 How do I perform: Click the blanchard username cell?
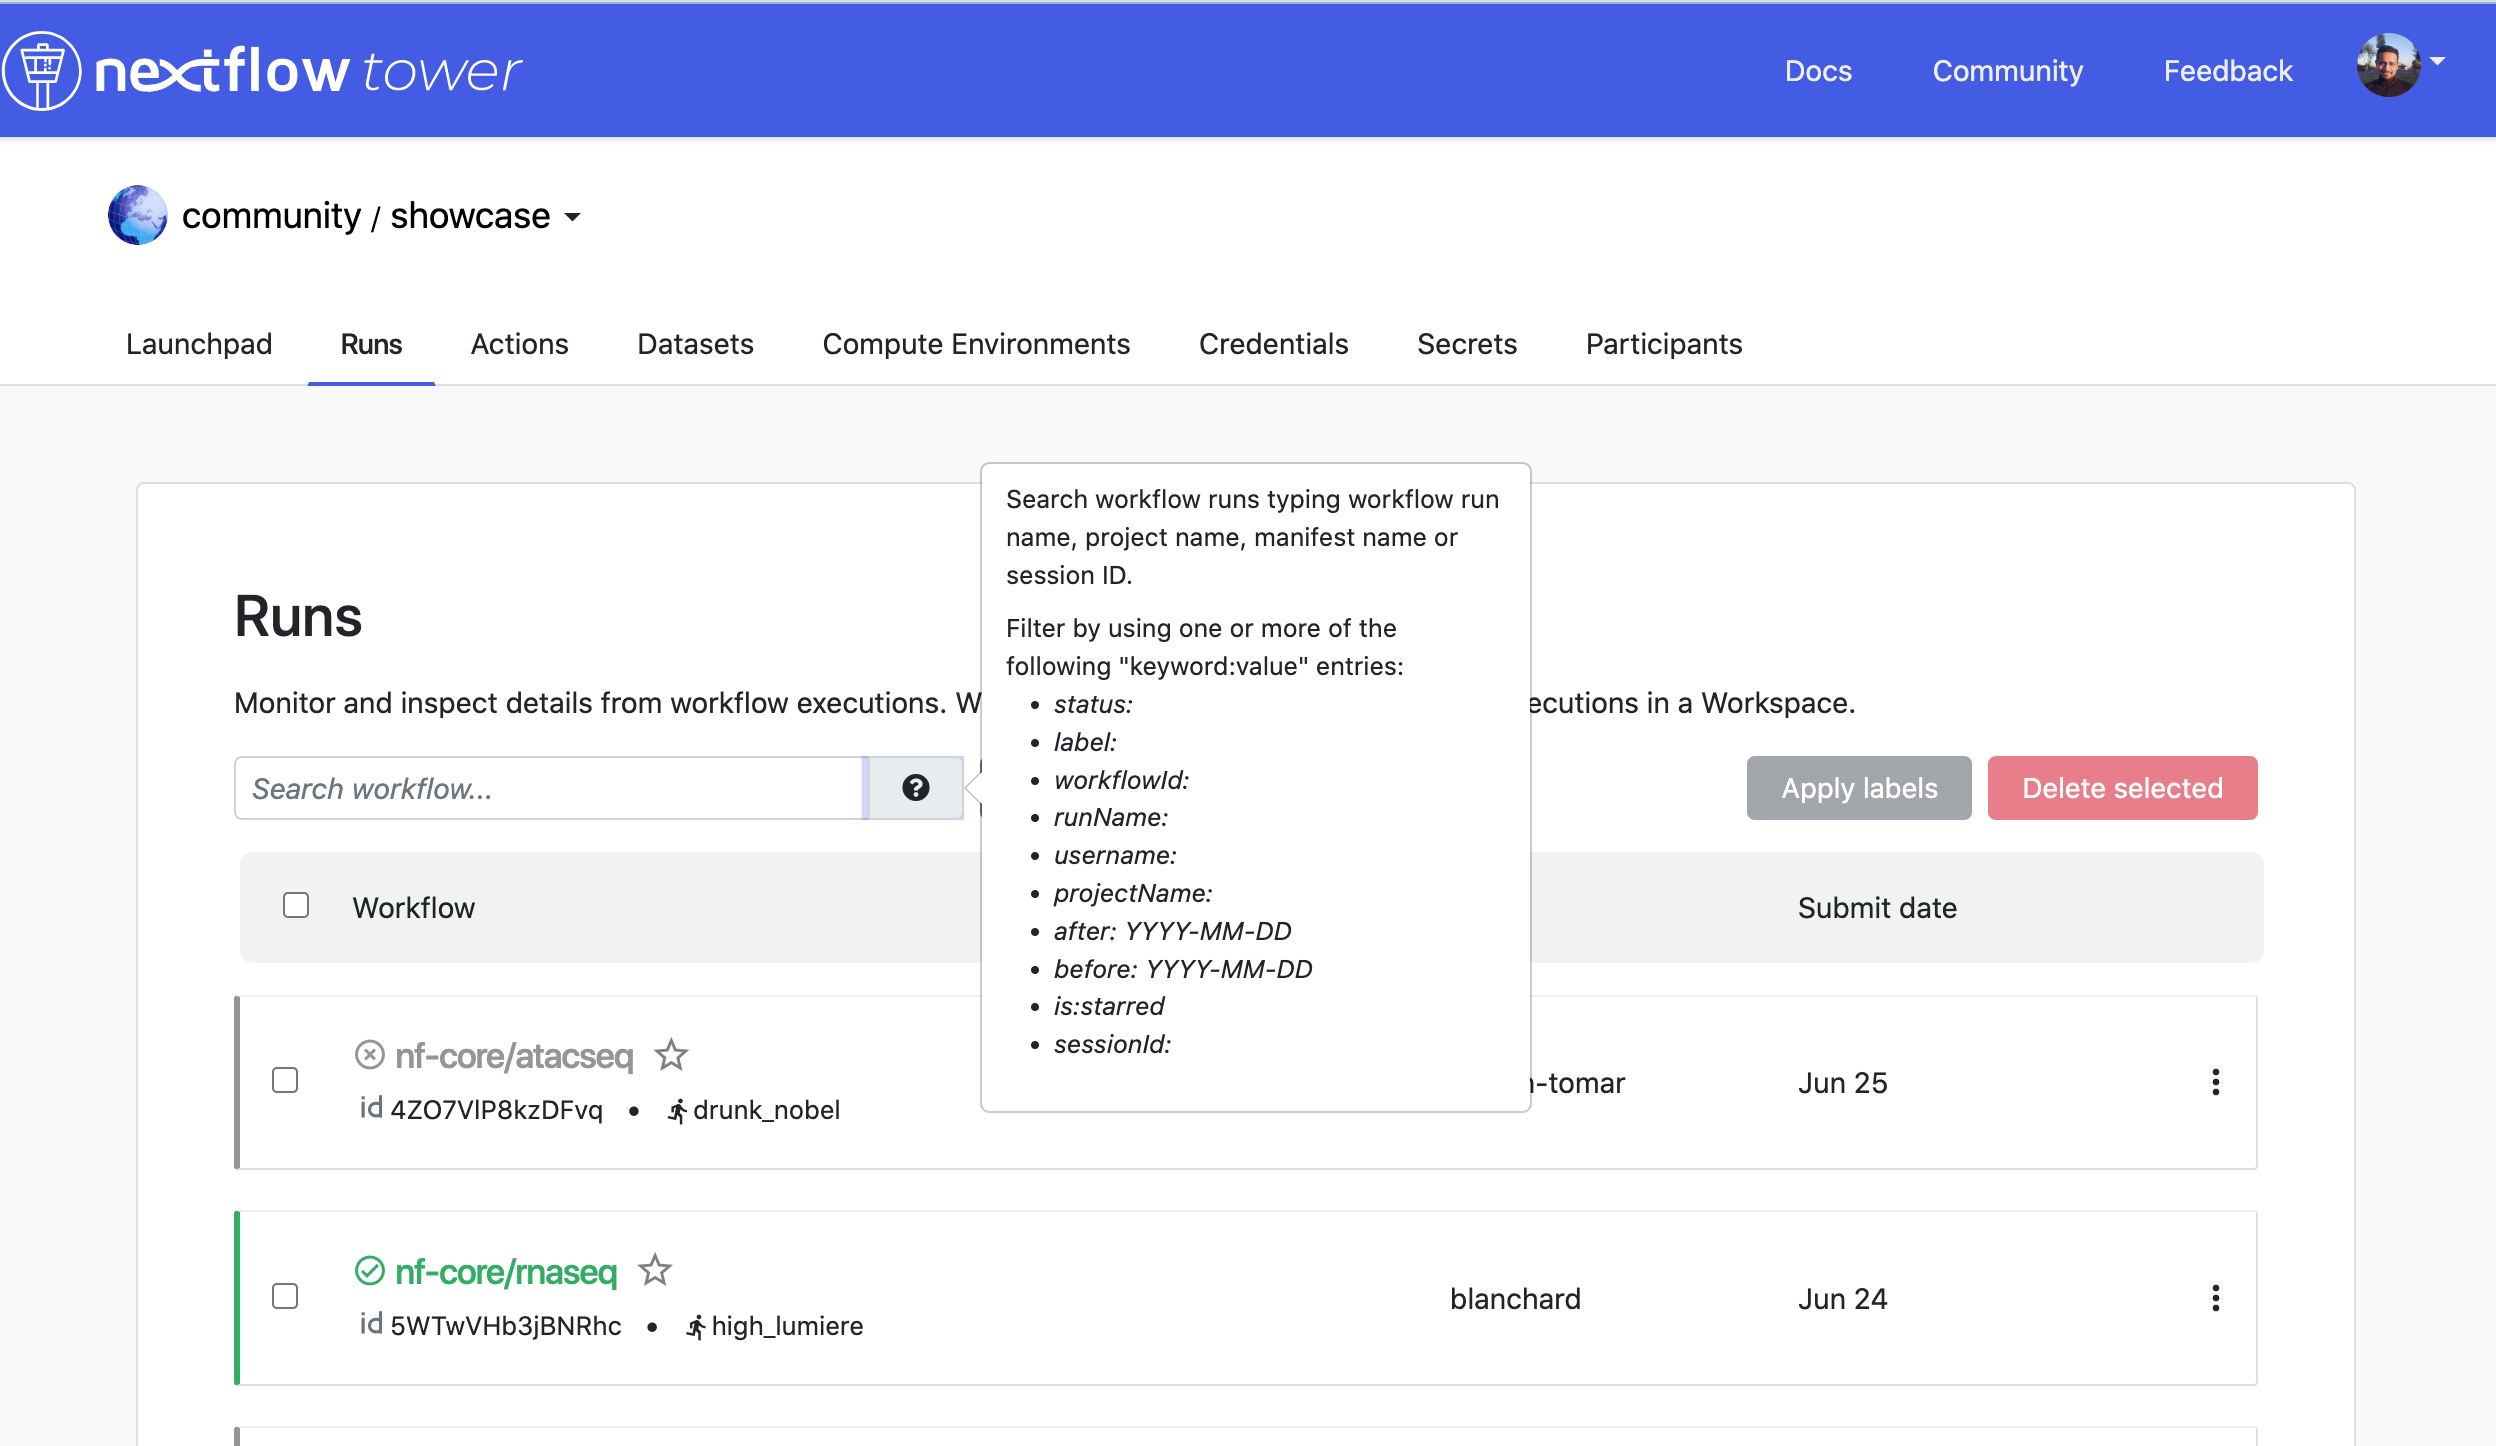pyautogui.click(x=1515, y=1299)
